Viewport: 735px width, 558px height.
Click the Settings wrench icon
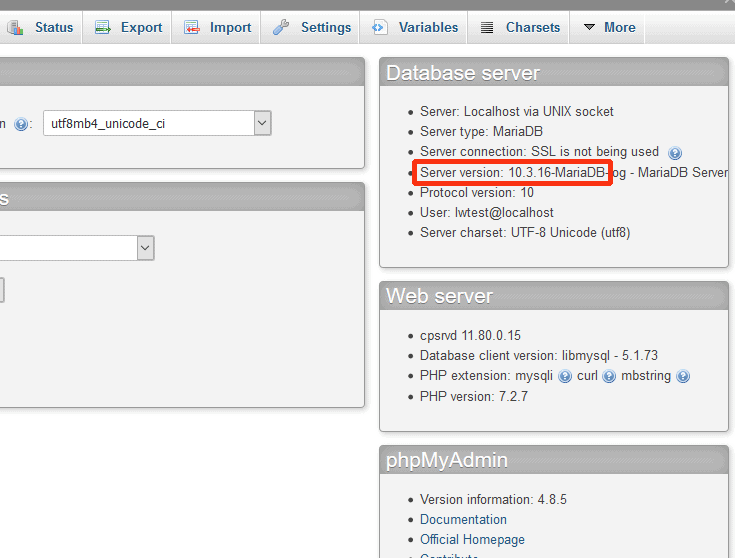pyautogui.click(x=281, y=27)
